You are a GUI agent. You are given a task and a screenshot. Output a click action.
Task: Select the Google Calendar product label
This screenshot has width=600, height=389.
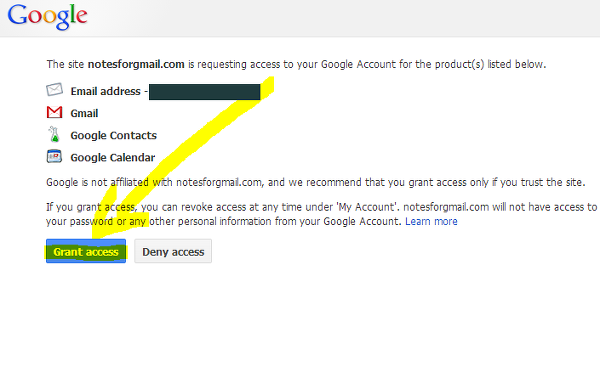click(x=112, y=158)
